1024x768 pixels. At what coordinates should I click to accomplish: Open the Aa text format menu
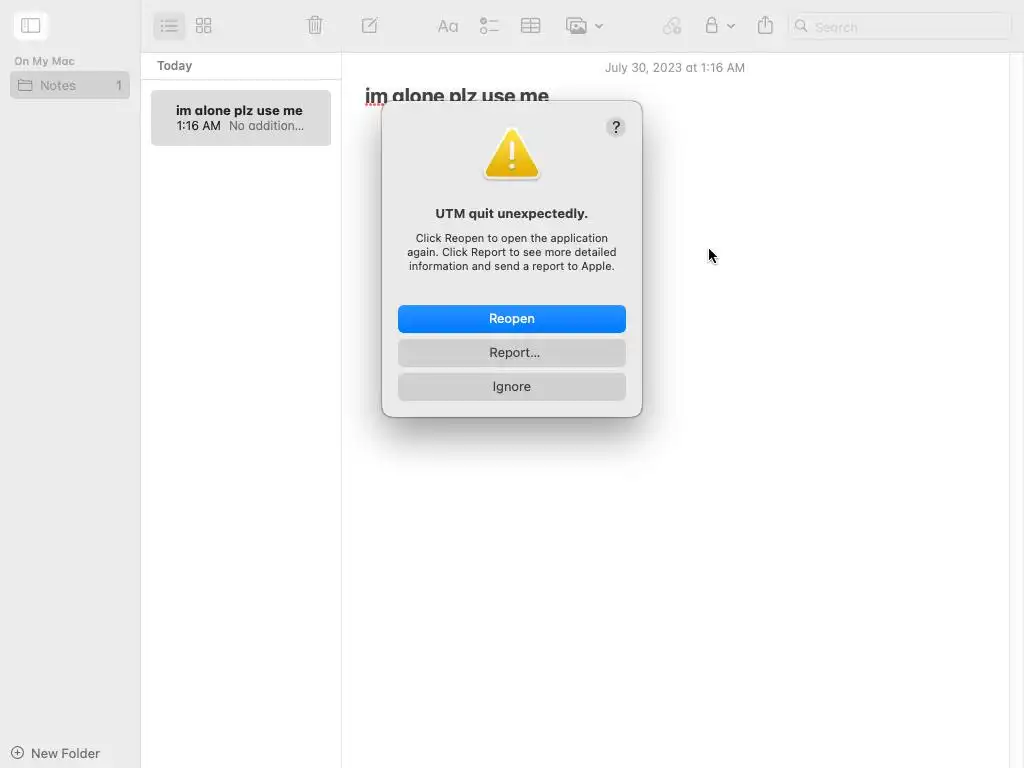click(447, 27)
